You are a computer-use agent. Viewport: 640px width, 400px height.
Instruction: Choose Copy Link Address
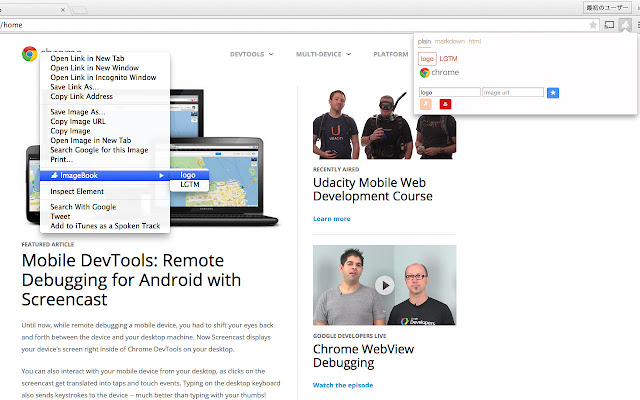coord(105,96)
